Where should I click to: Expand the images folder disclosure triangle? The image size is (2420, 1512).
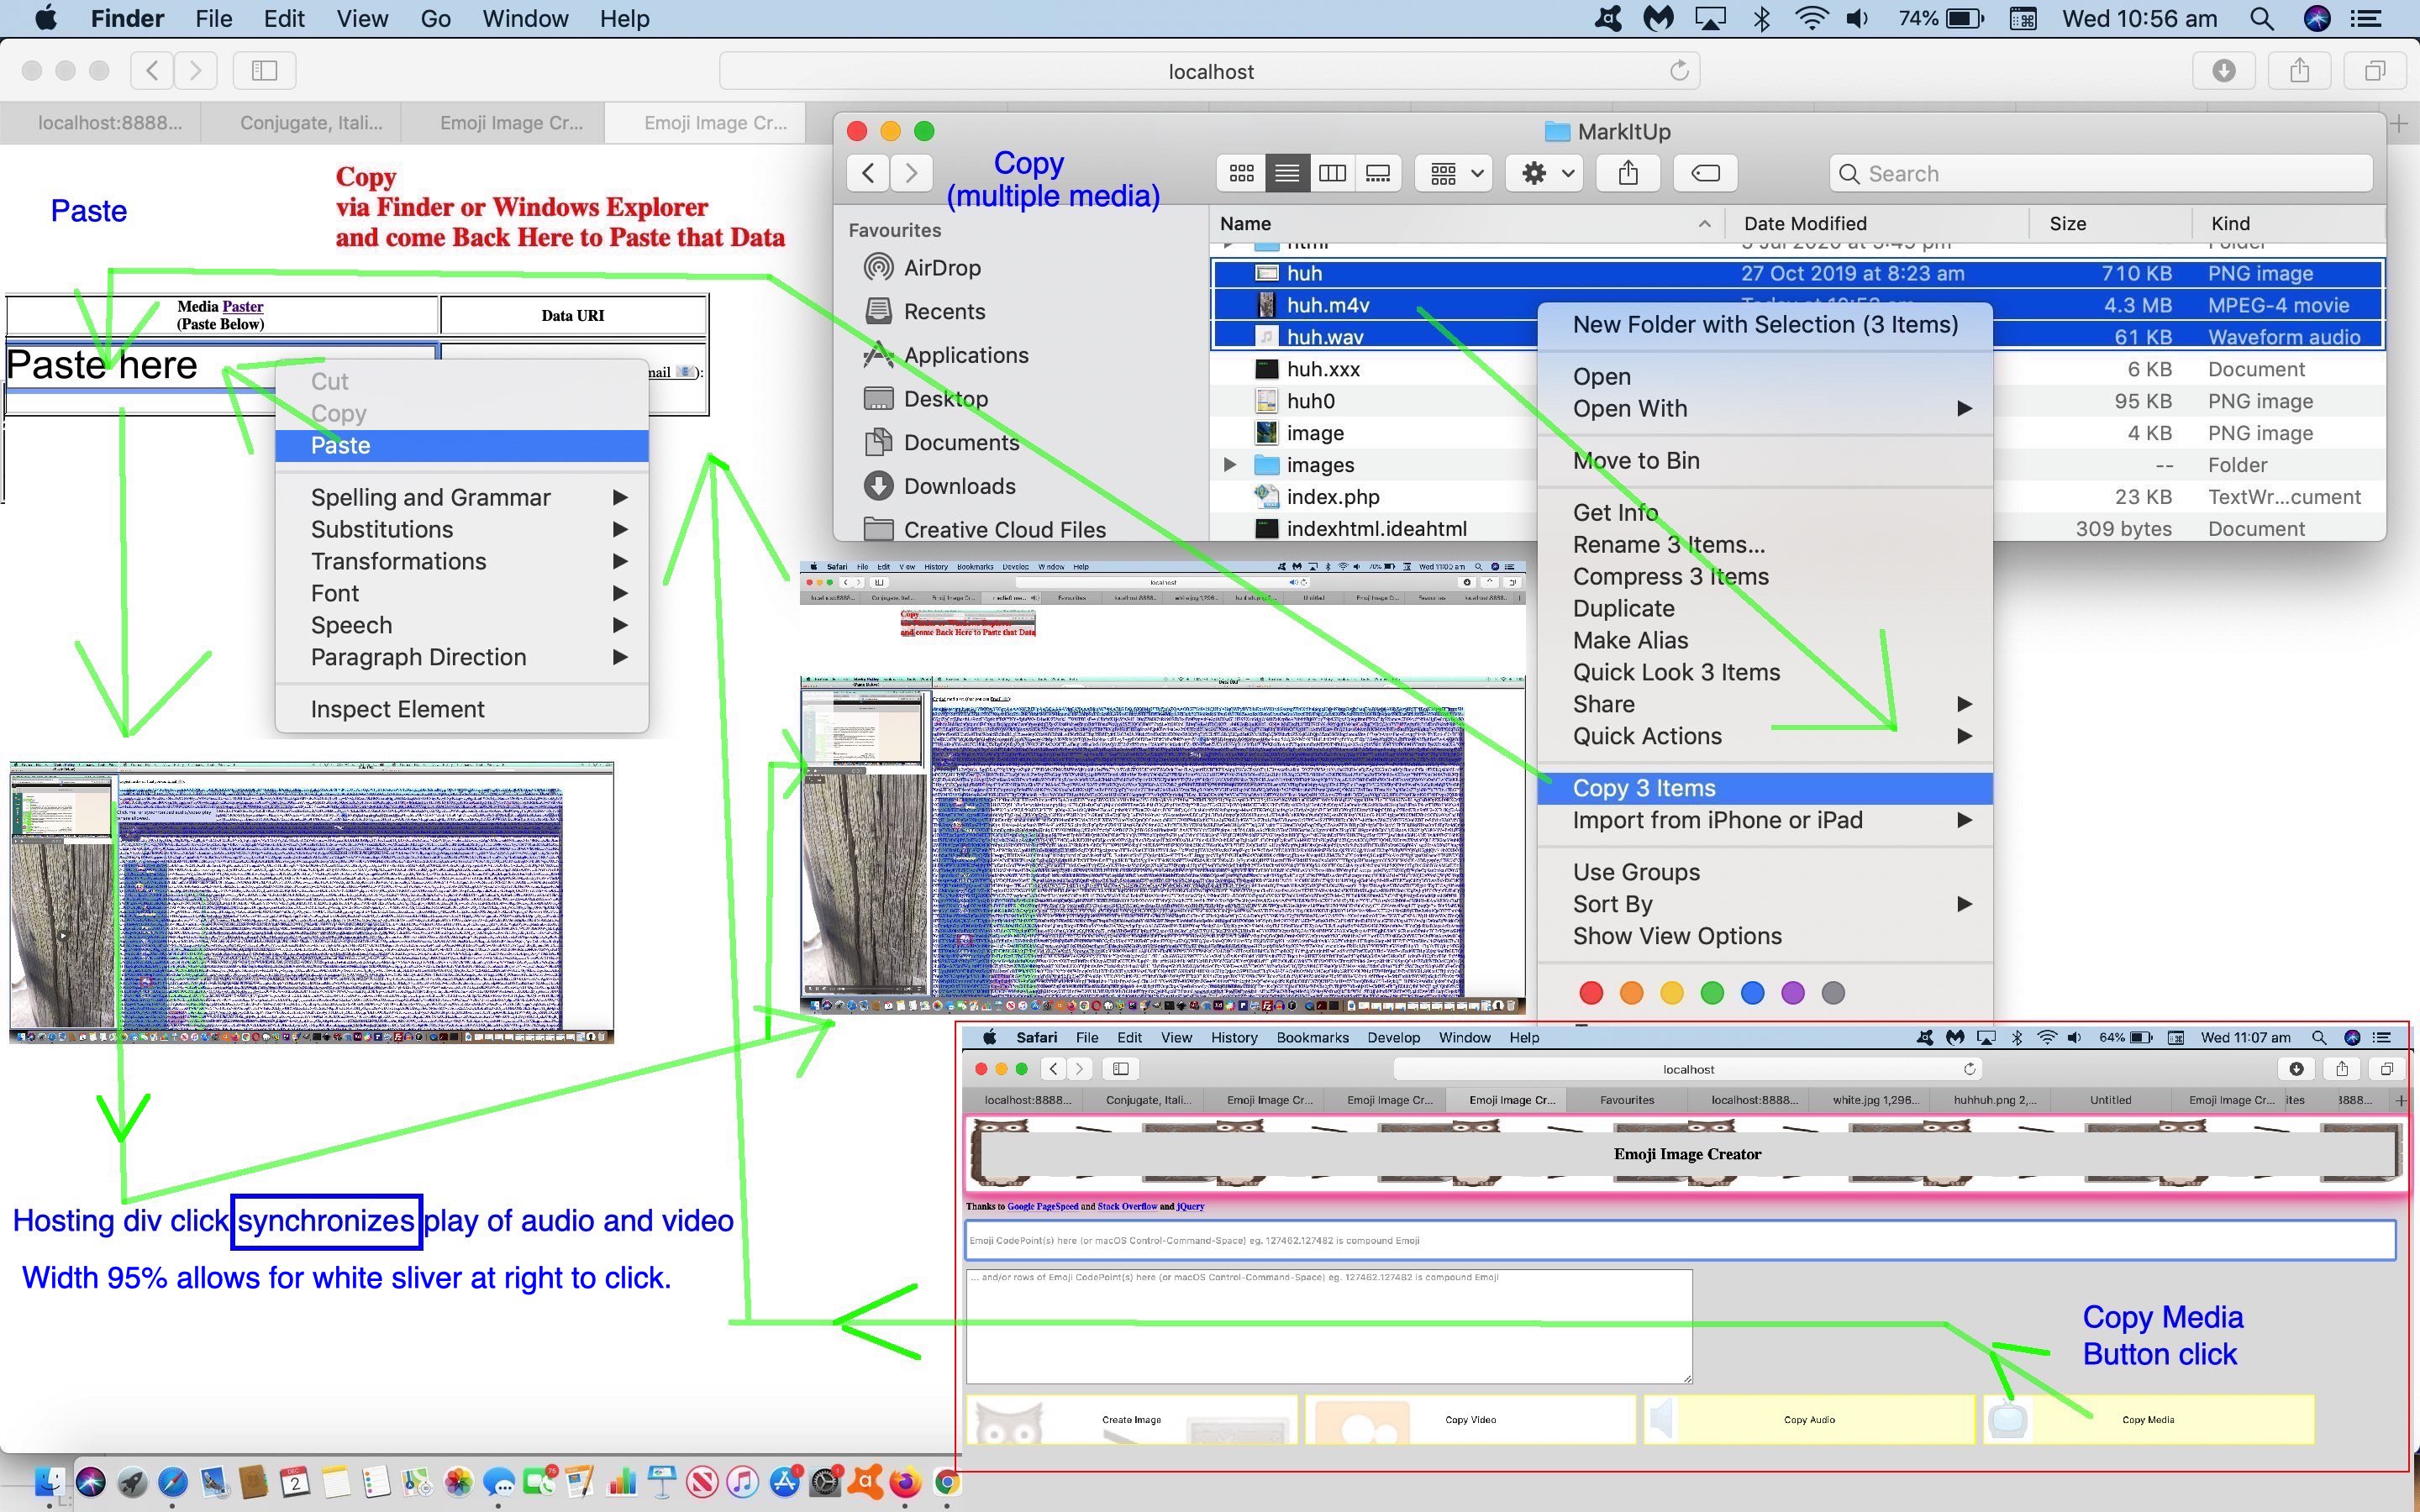(x=1230, y=465)
